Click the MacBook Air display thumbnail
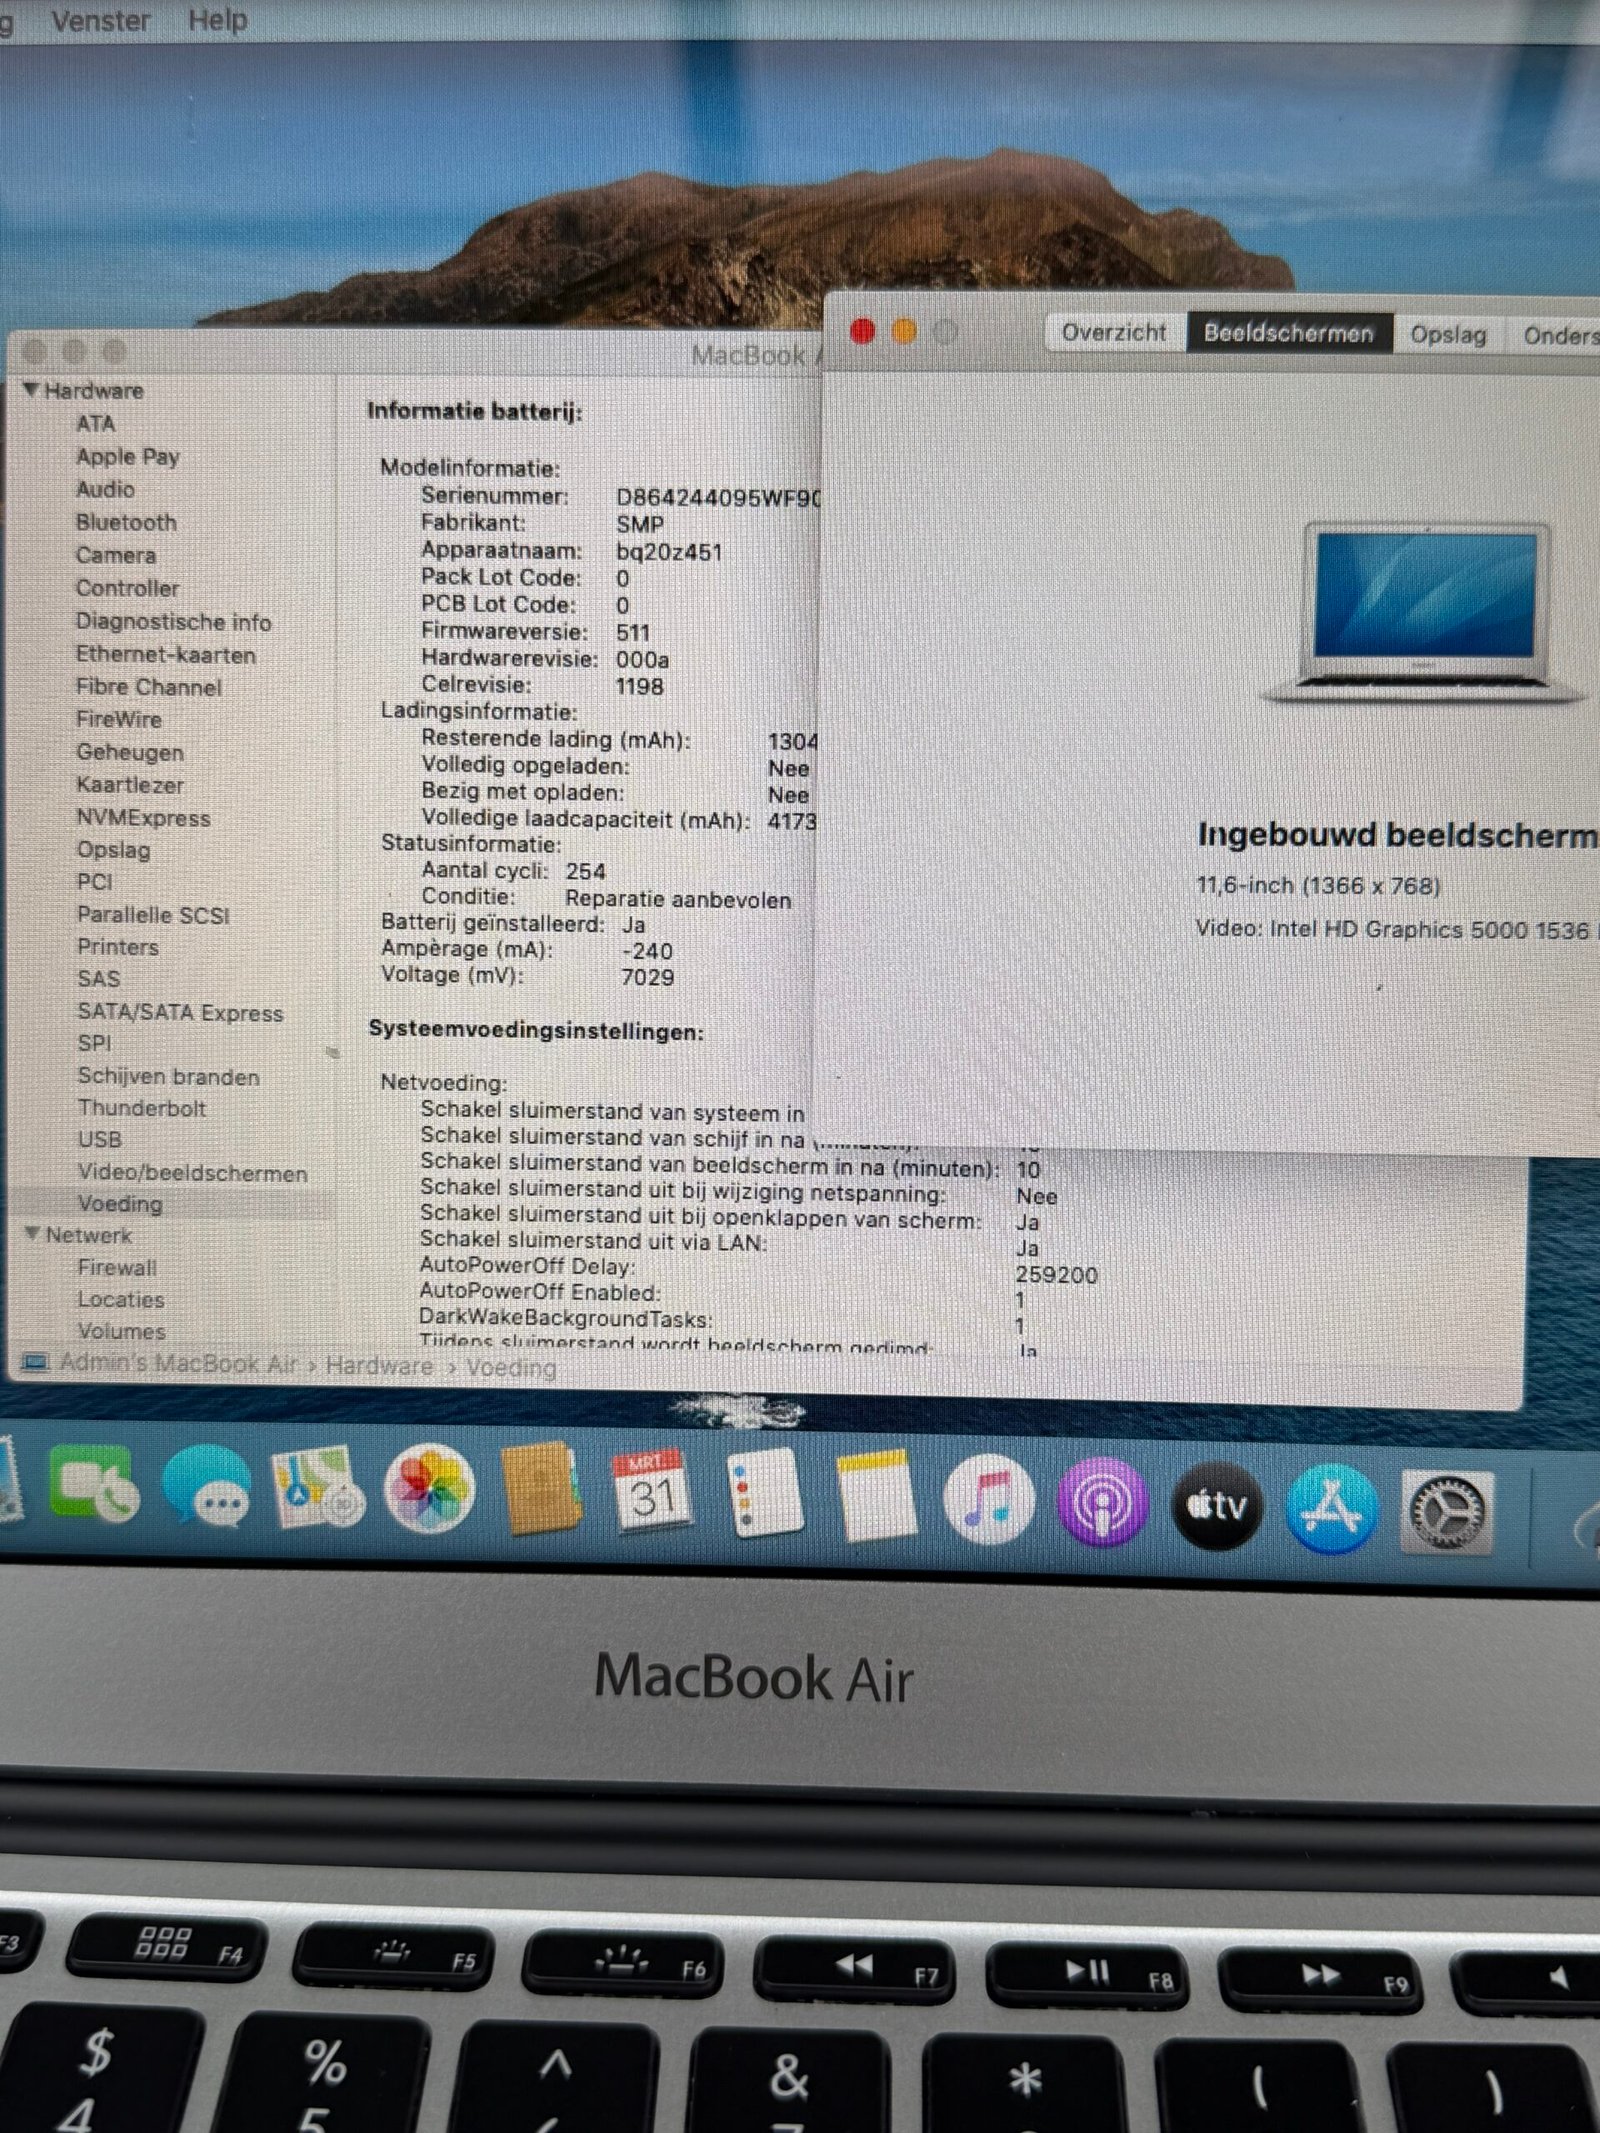The width and height of the screenshot is (1600, 2133). click(x=1423, y=611)
